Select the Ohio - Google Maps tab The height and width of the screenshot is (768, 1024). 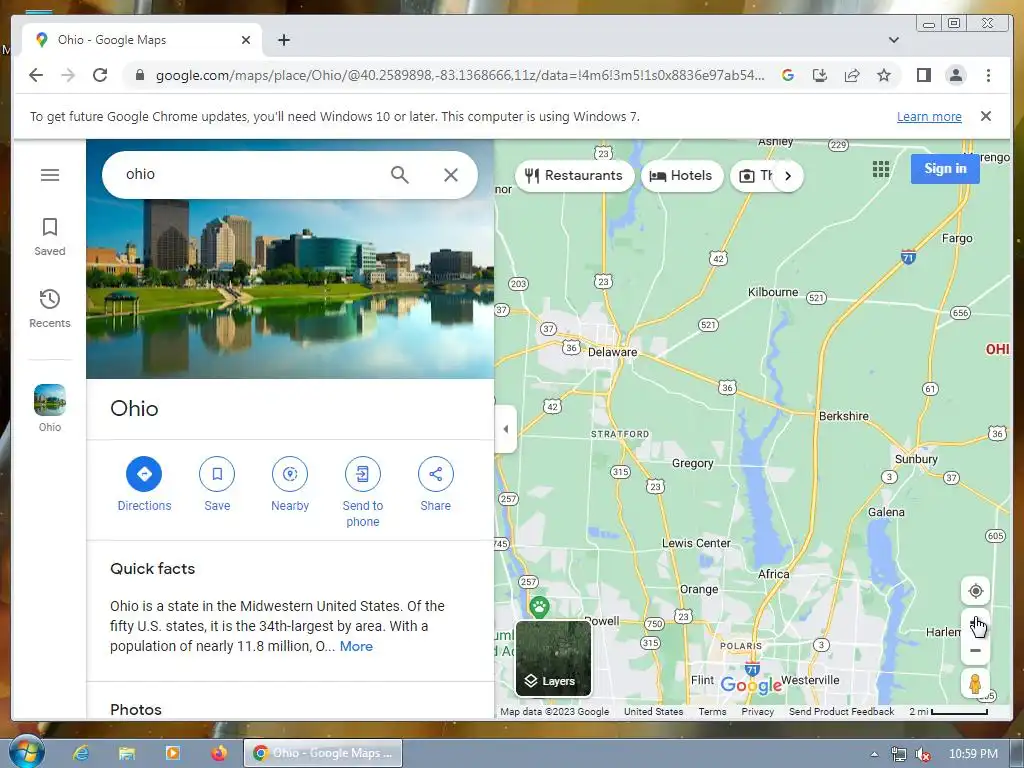point(142,40)
